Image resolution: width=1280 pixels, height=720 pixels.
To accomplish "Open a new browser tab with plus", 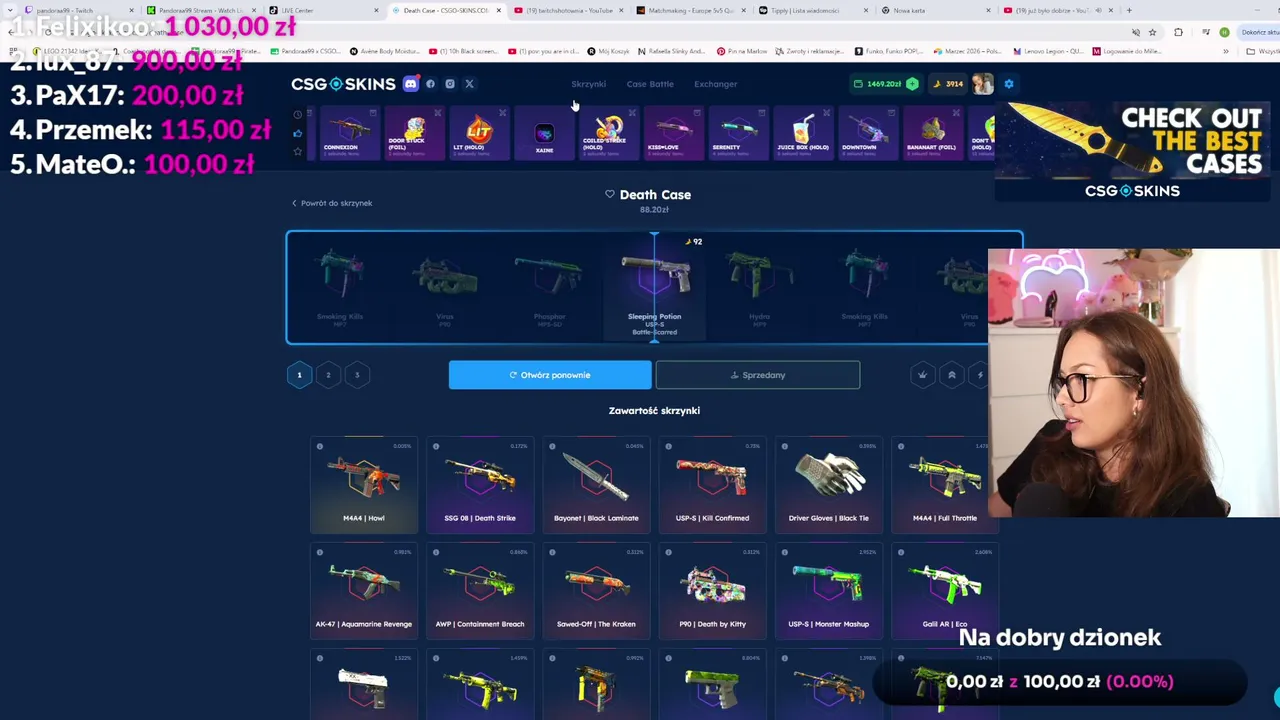I will pos(1130,10).
